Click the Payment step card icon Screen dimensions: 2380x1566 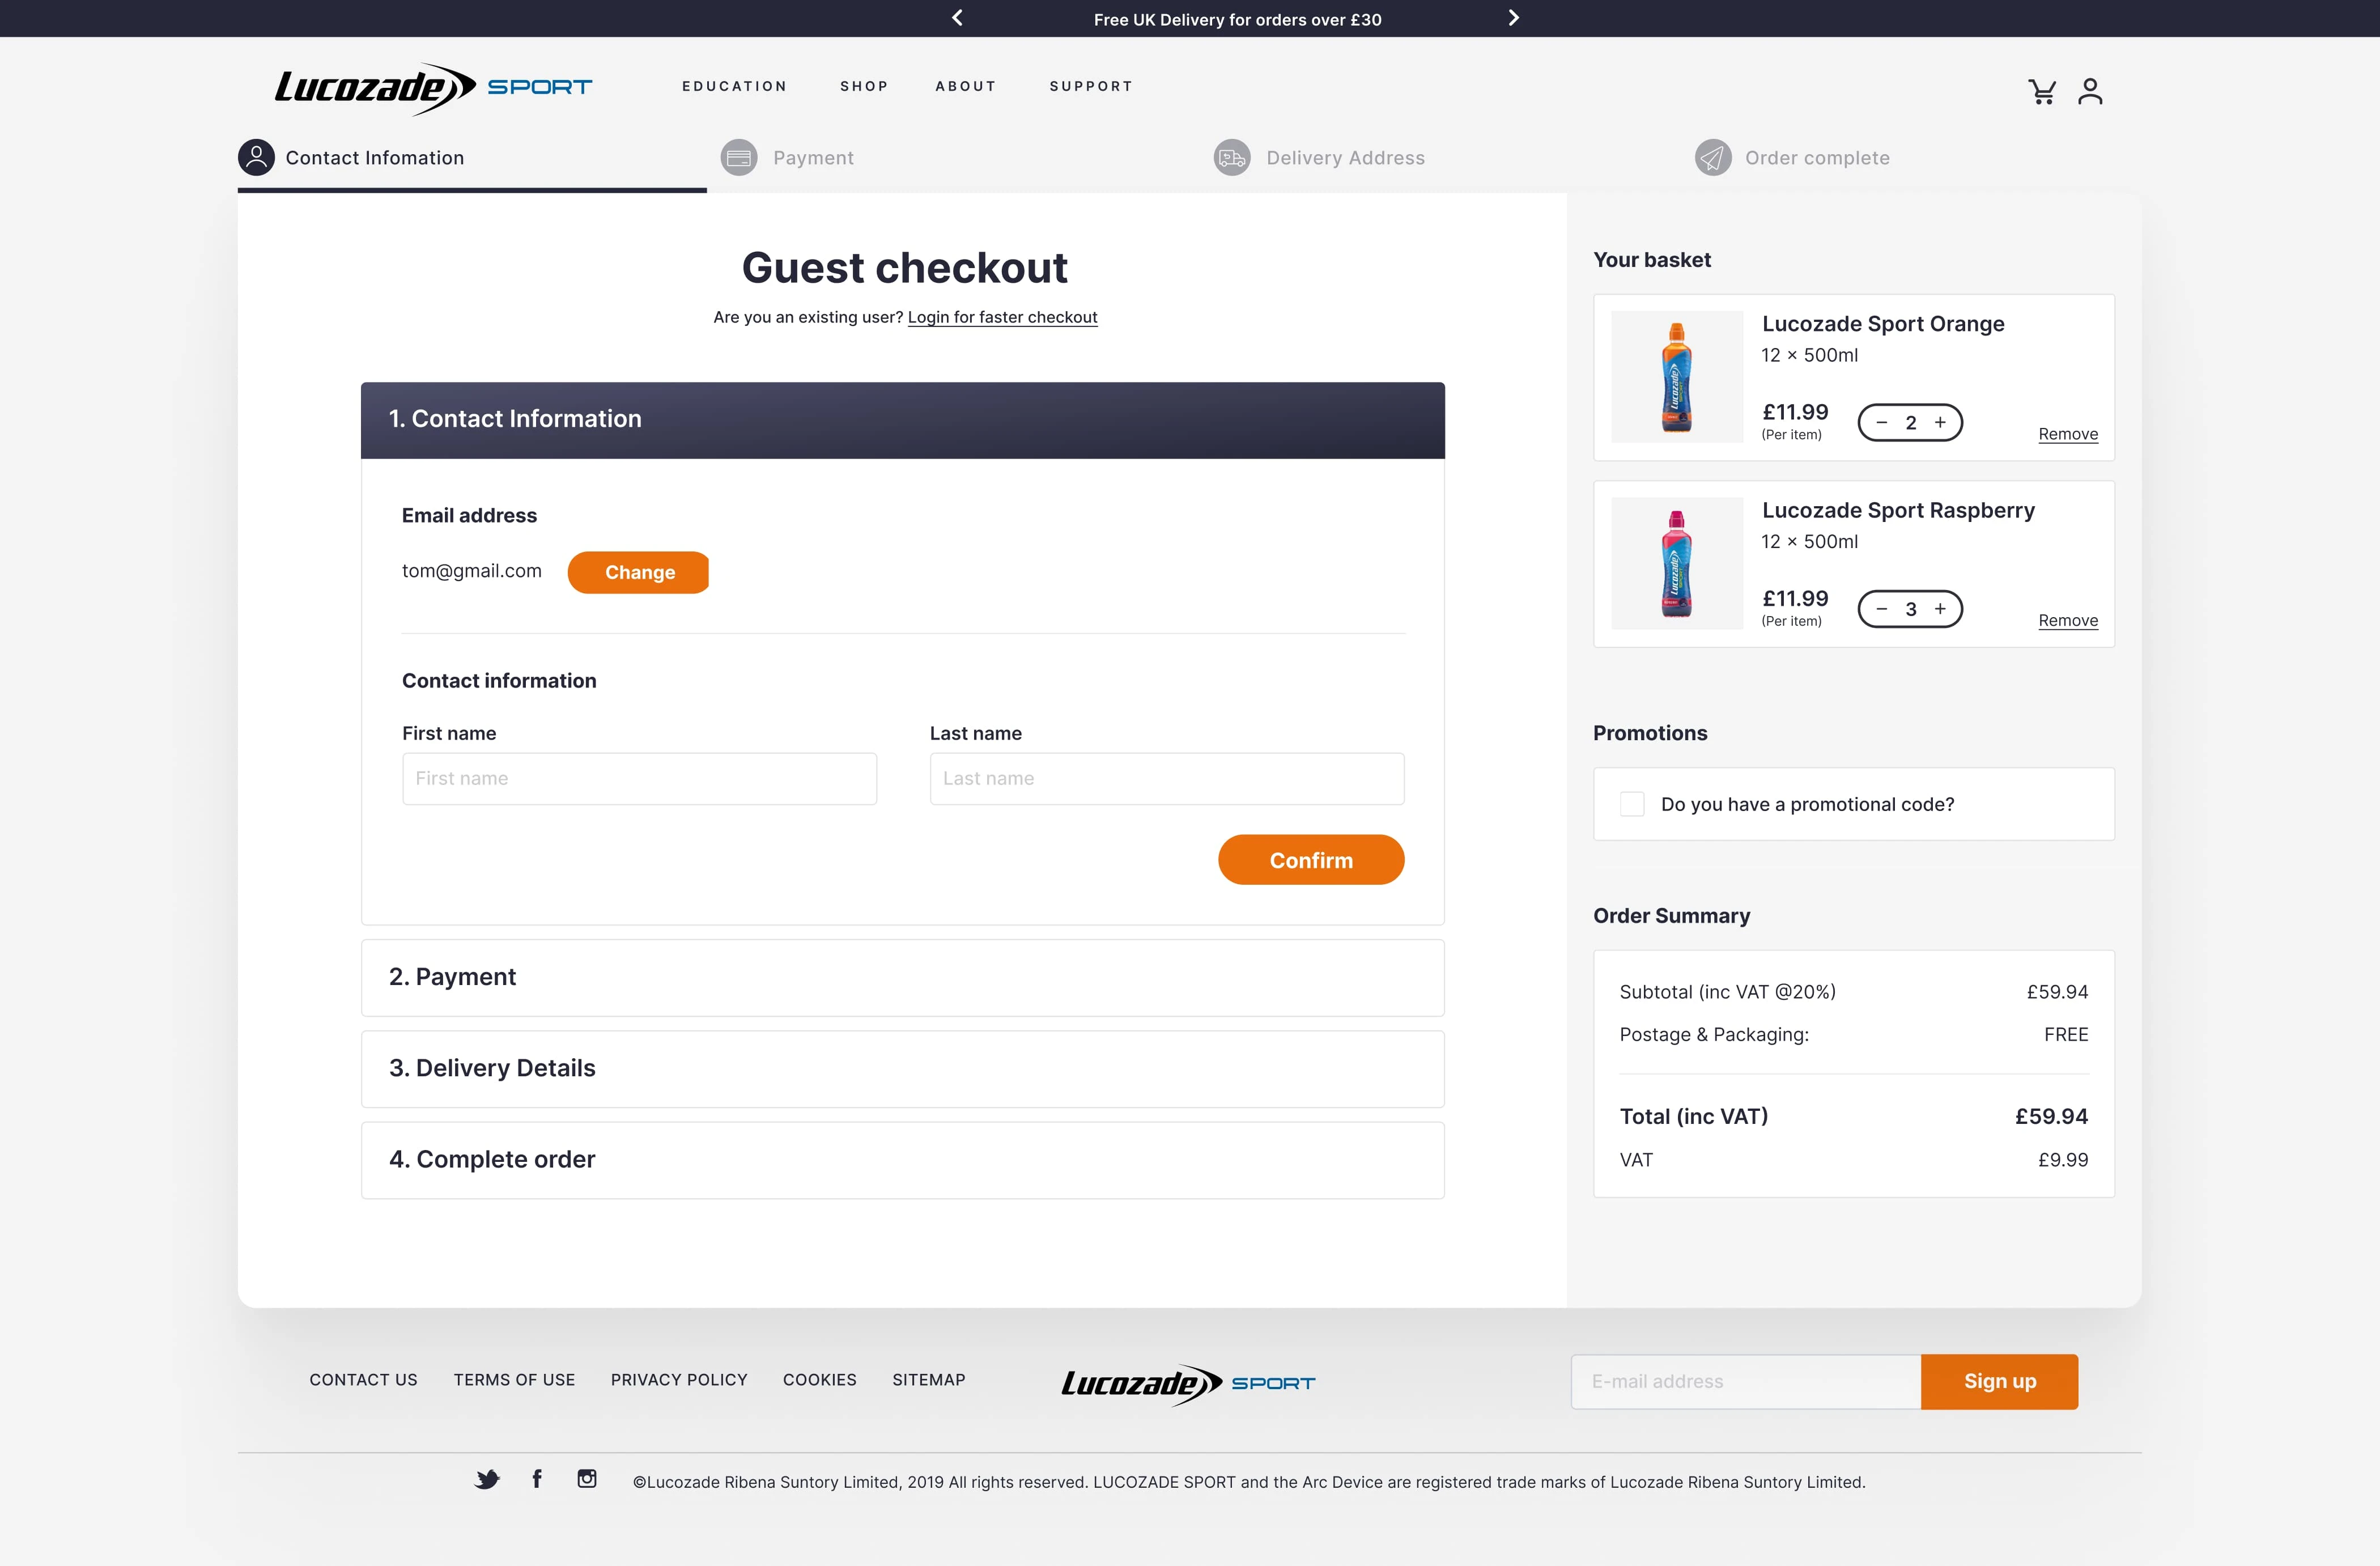(x=739, y=157)
